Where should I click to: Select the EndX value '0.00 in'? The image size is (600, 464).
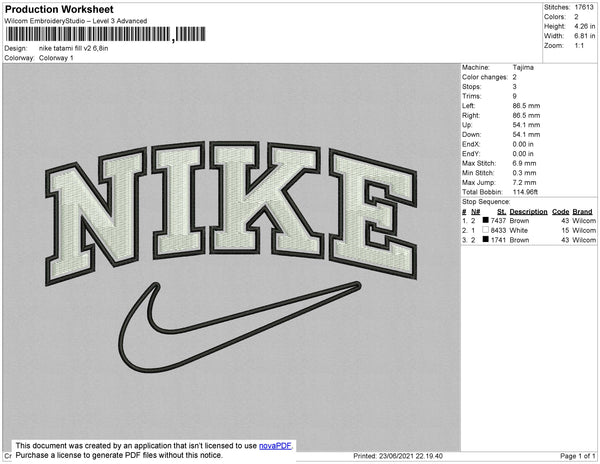coord(523,144)
